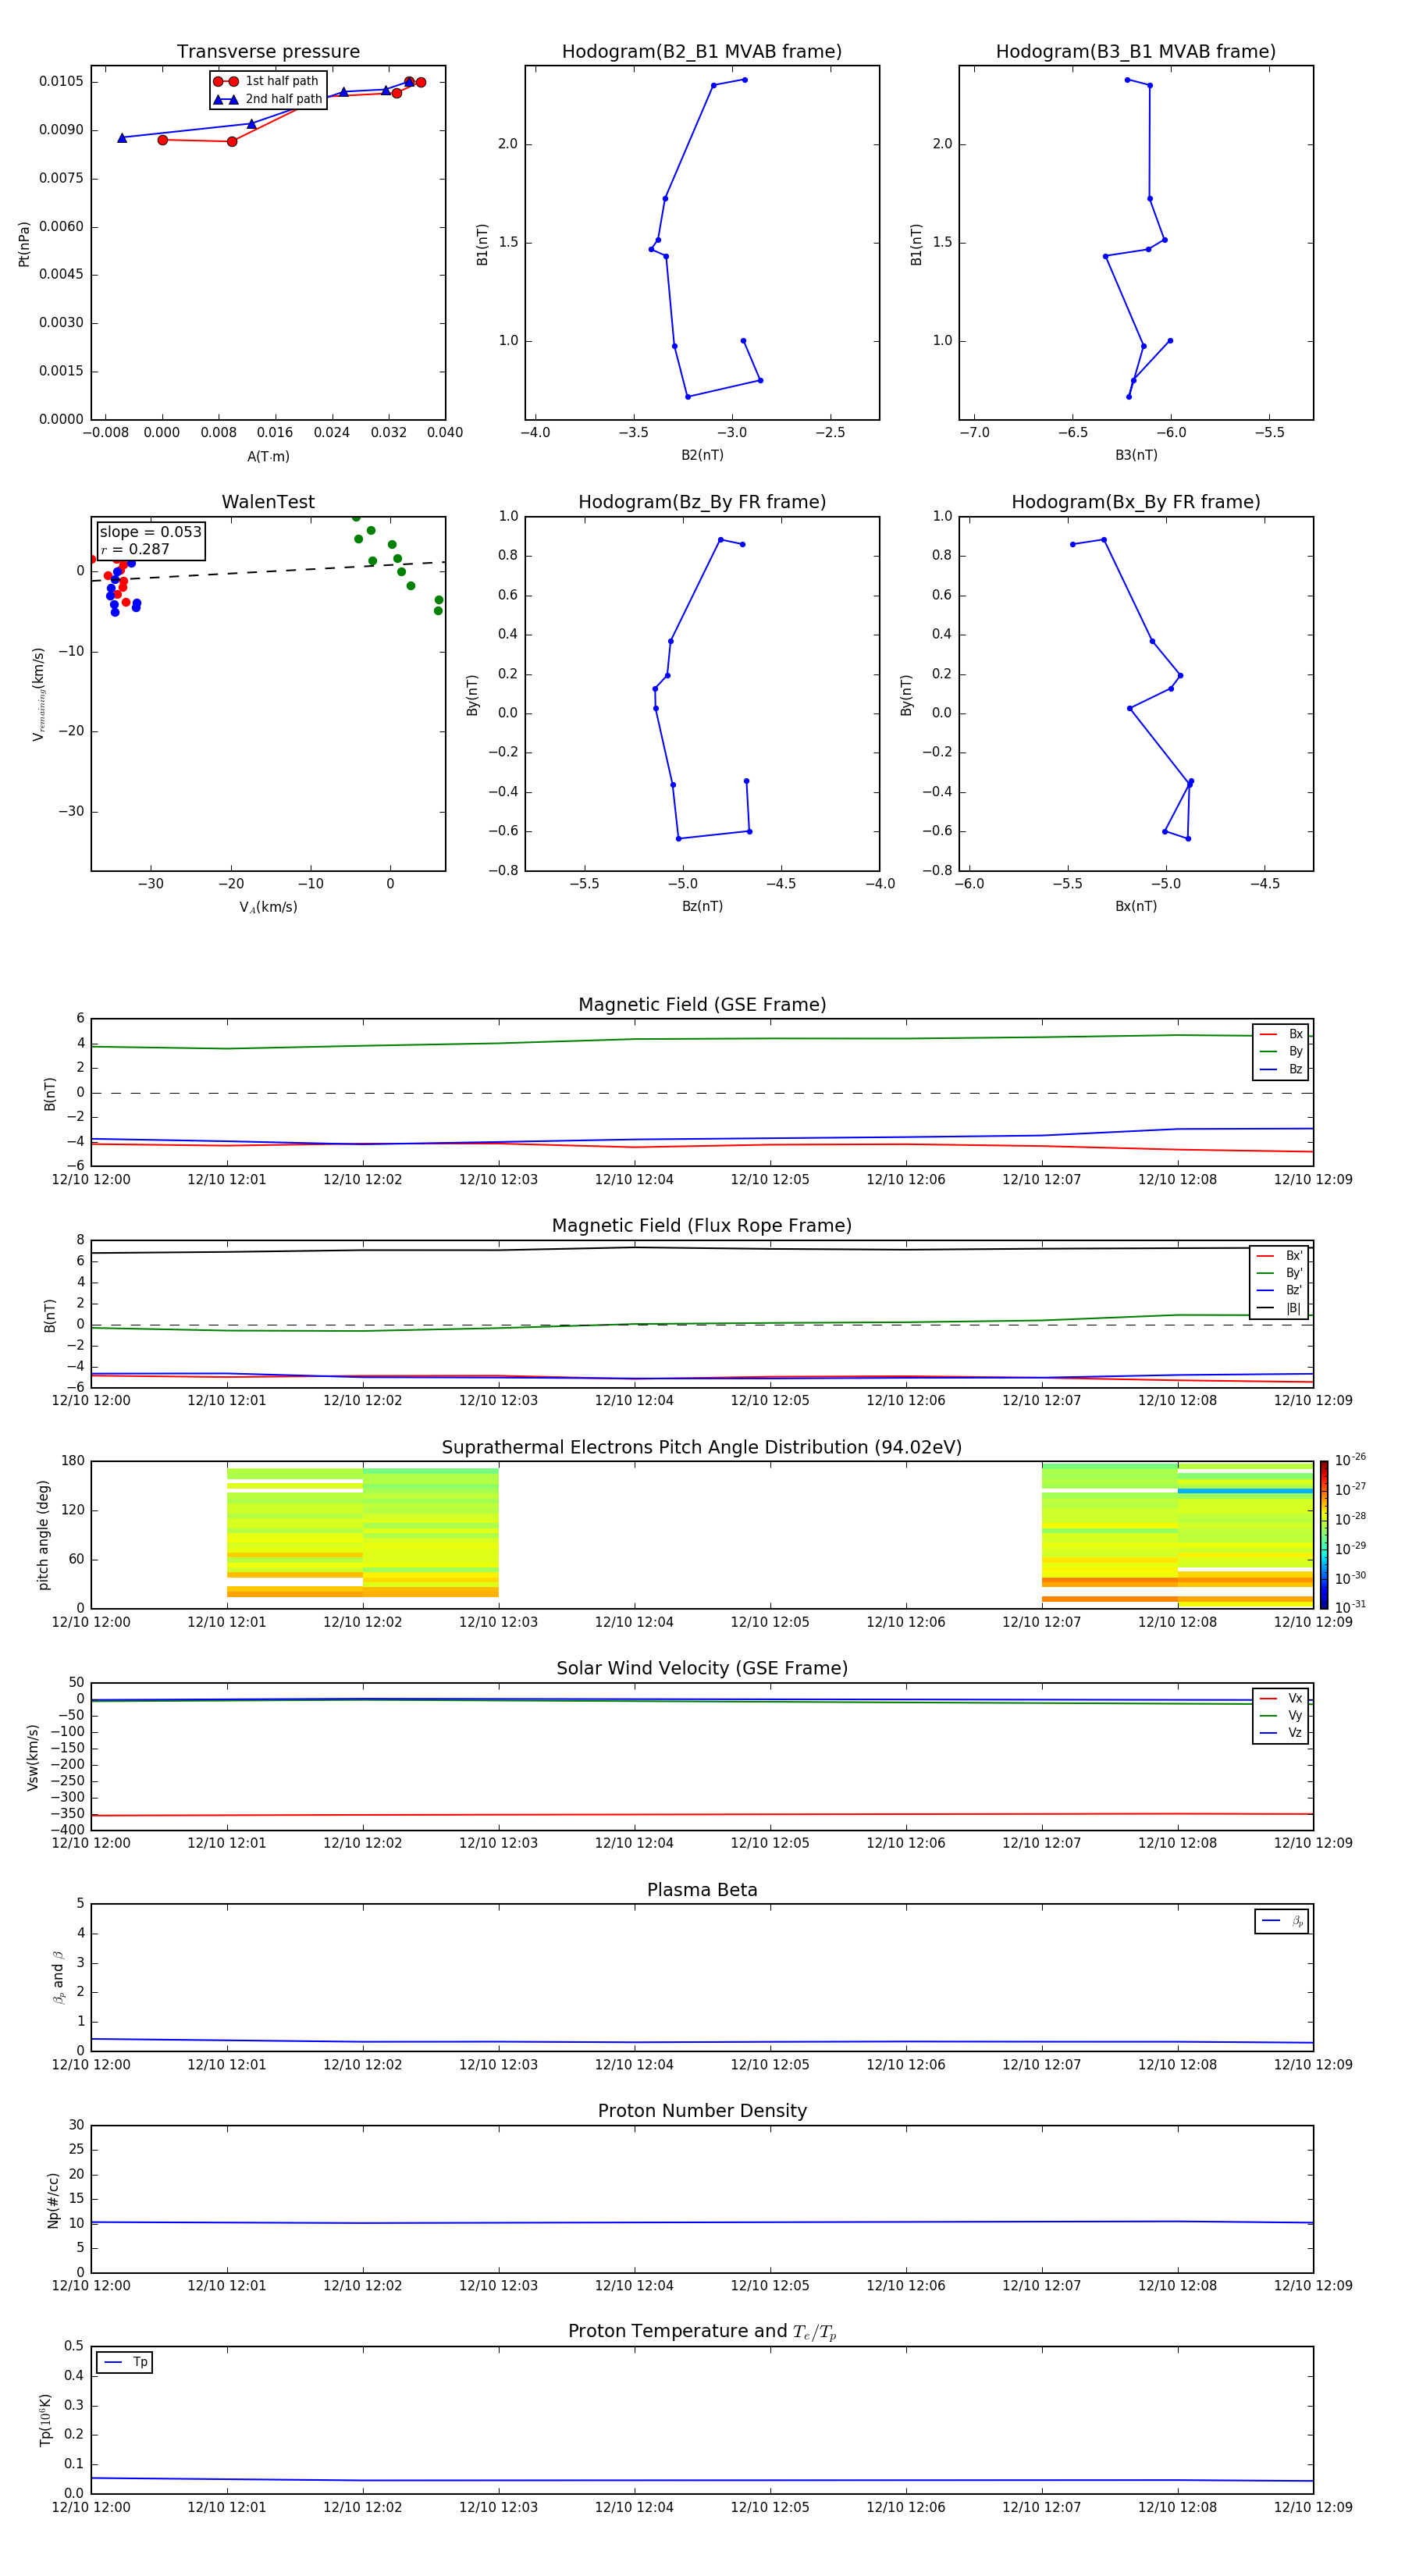Click the black |B| line in flux rope plot
The width and height of the screenshot is (1405, 2576).
pos(702,1249)
